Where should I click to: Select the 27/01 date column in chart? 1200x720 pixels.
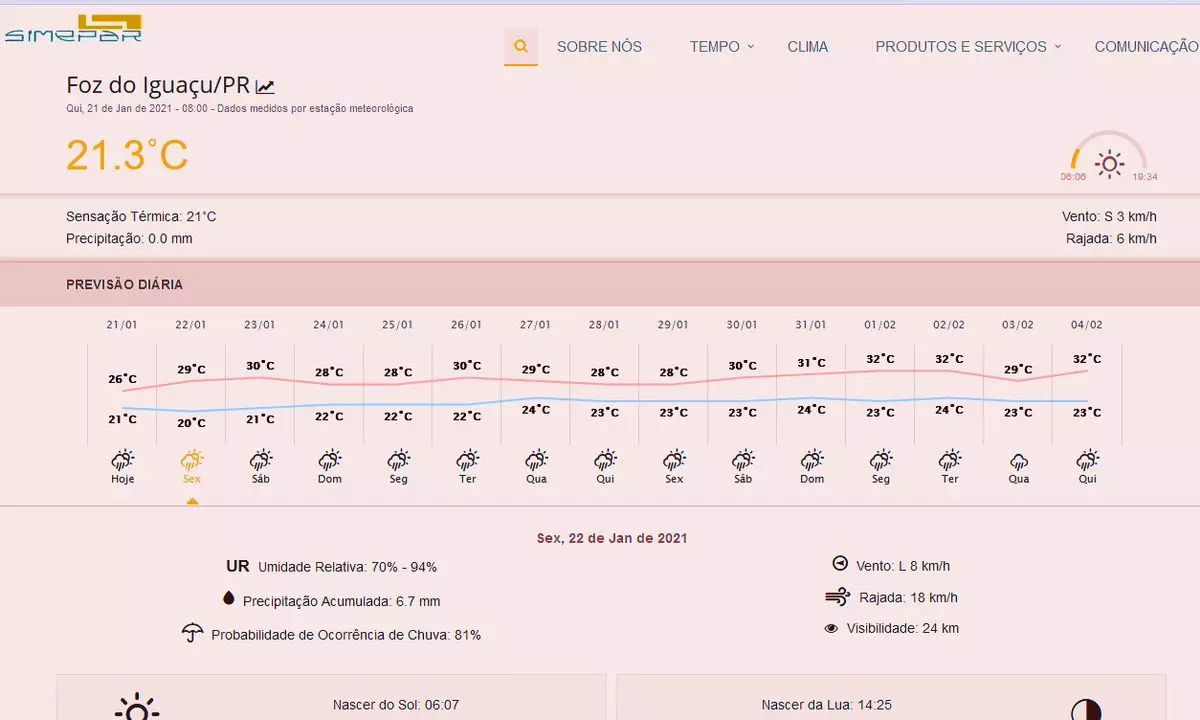click(x=535, y=325)
